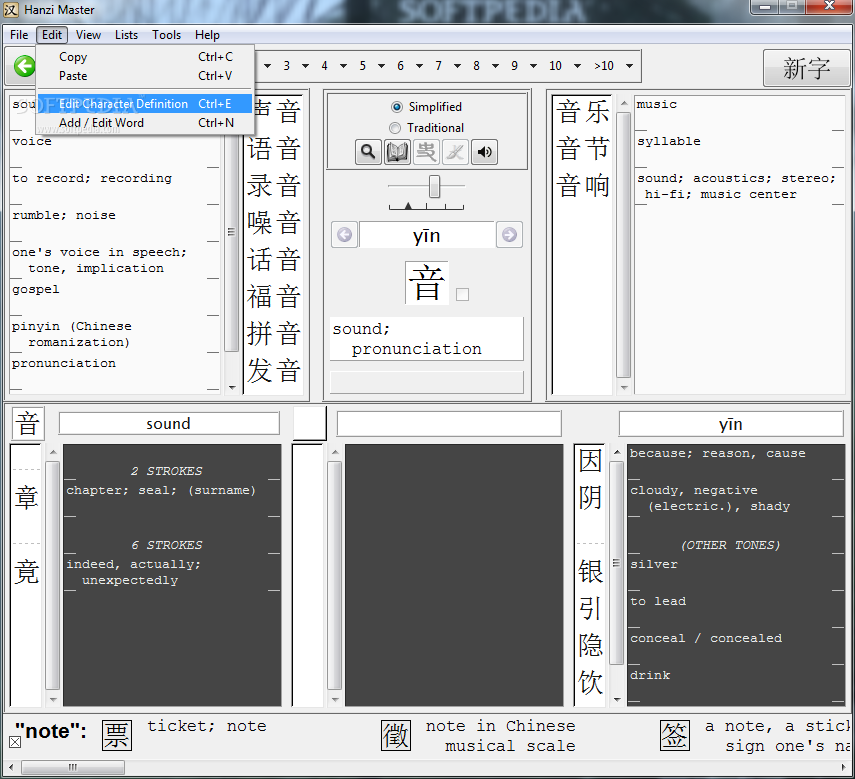855x779 pixels.
Task: Expand the 7 strokes dropdown arrow
Action: click(x=457, y=66)
